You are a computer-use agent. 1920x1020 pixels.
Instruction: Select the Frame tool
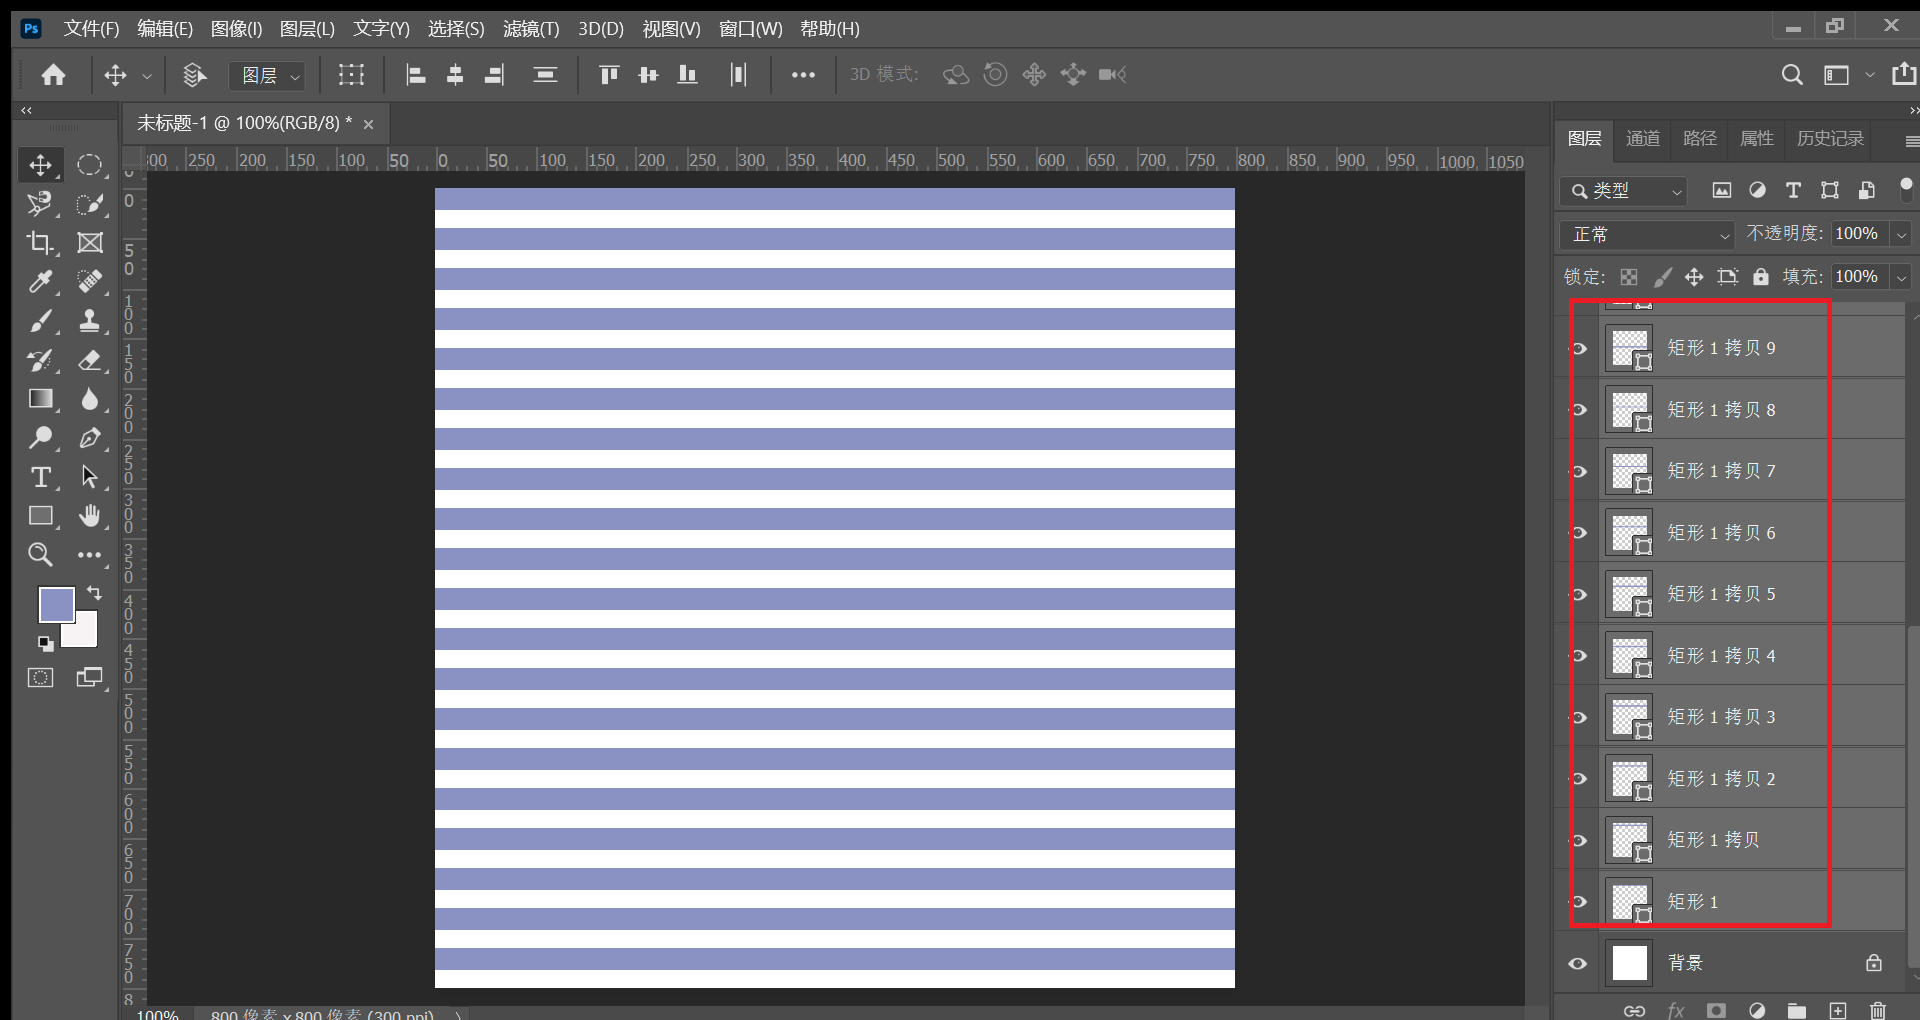point(90,243)
